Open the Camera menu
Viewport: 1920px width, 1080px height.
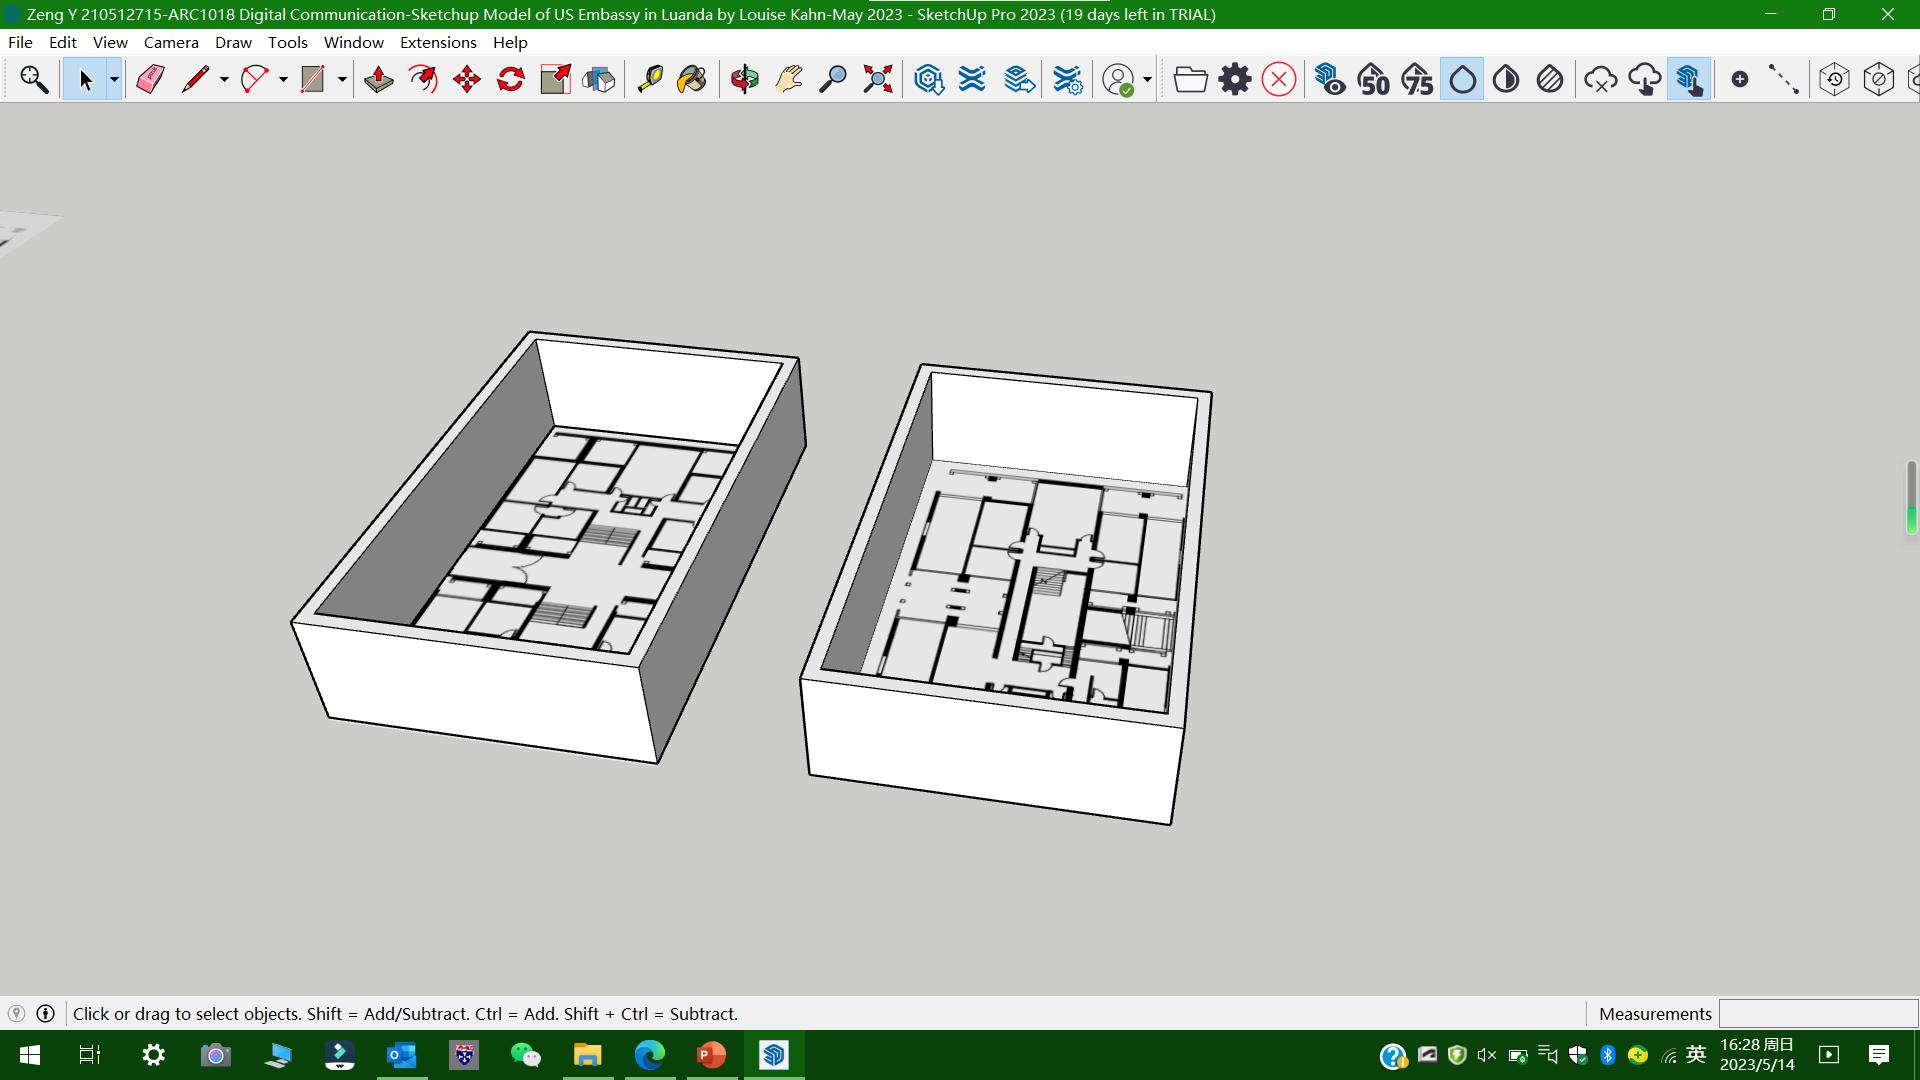171,42
